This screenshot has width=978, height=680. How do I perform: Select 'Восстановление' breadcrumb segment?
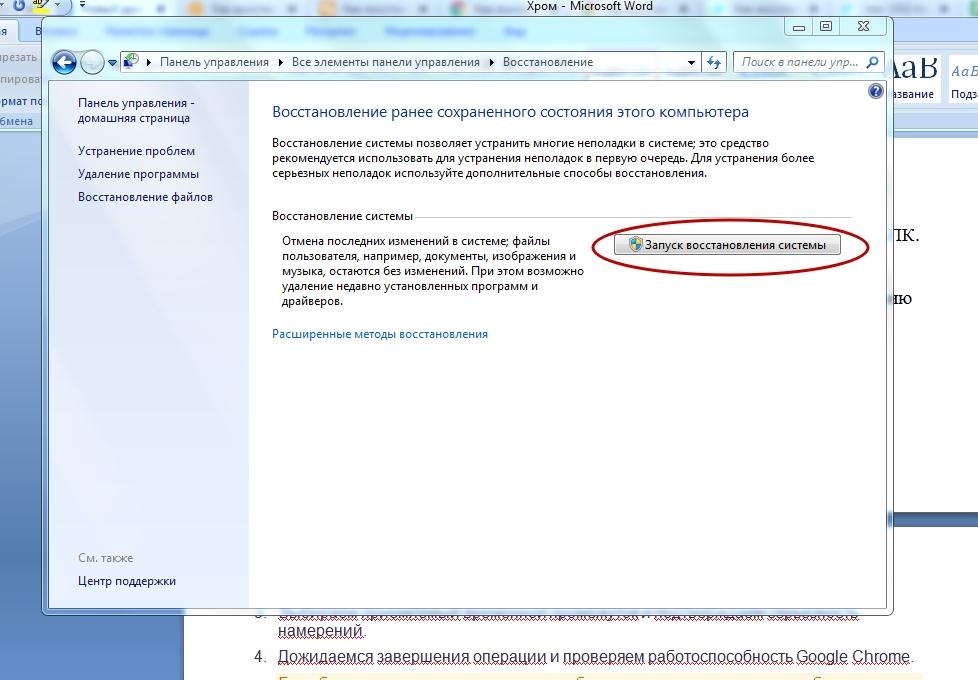548,62
